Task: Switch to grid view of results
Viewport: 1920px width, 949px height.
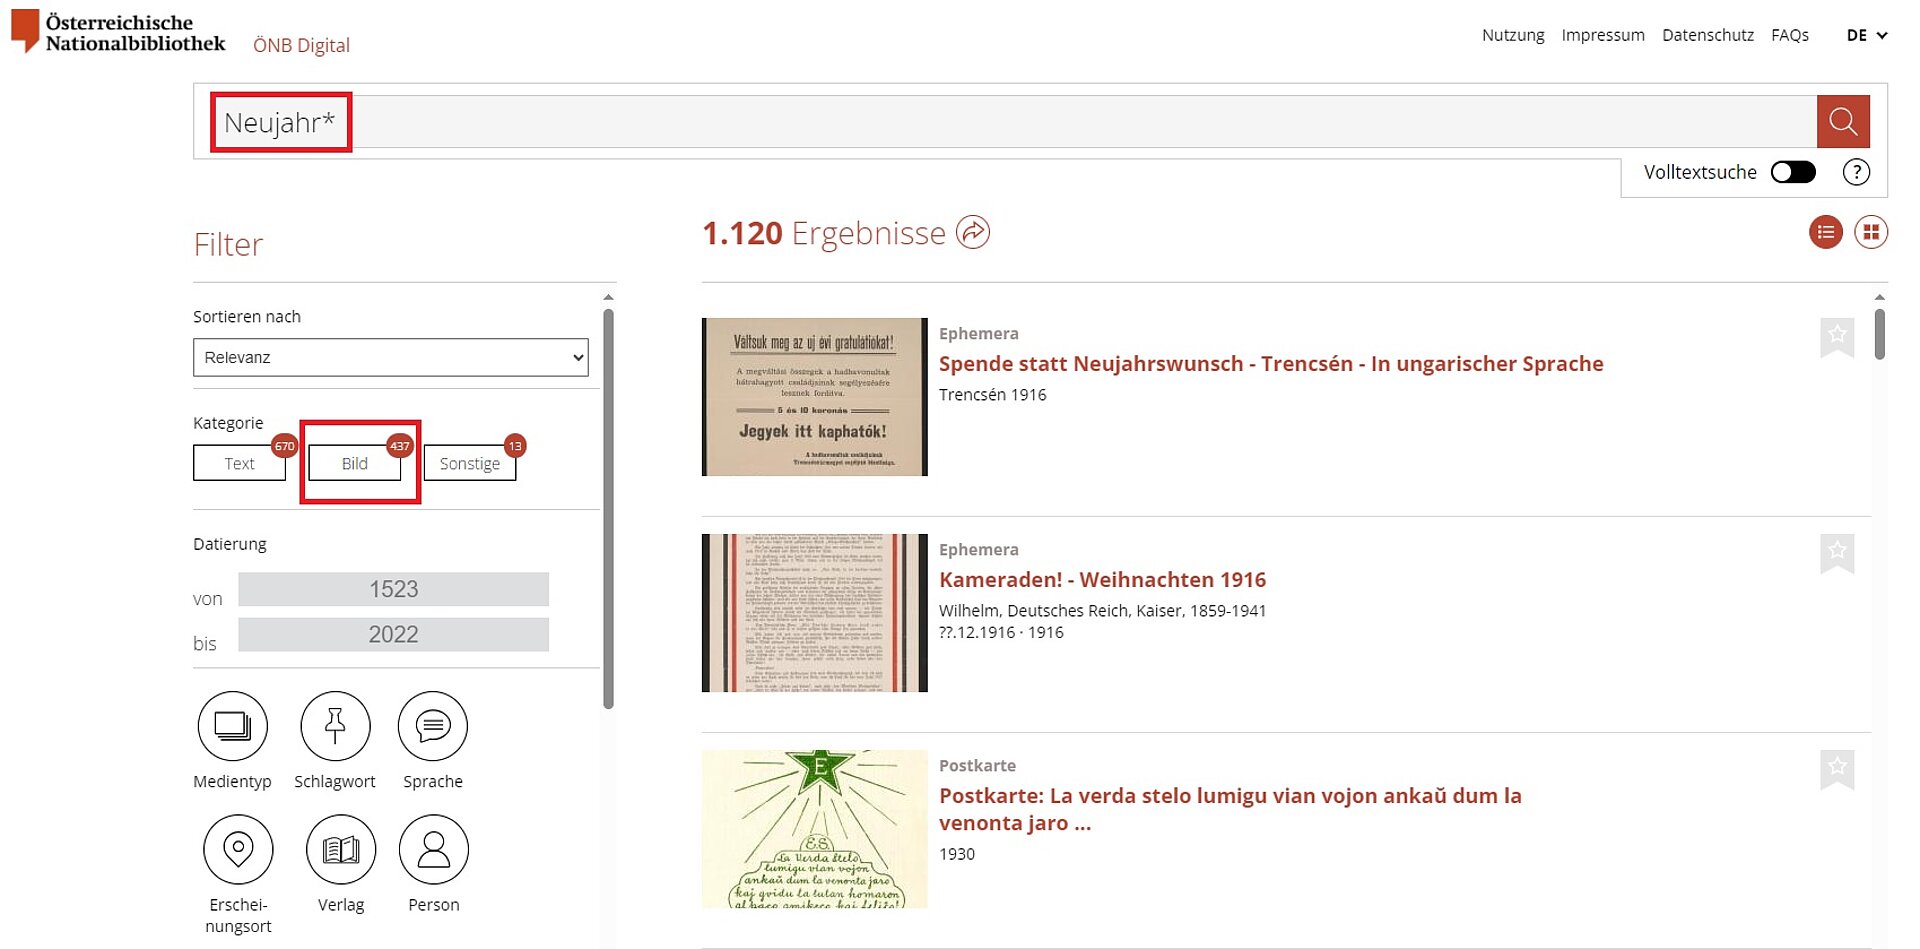Action: point(1871,233)
